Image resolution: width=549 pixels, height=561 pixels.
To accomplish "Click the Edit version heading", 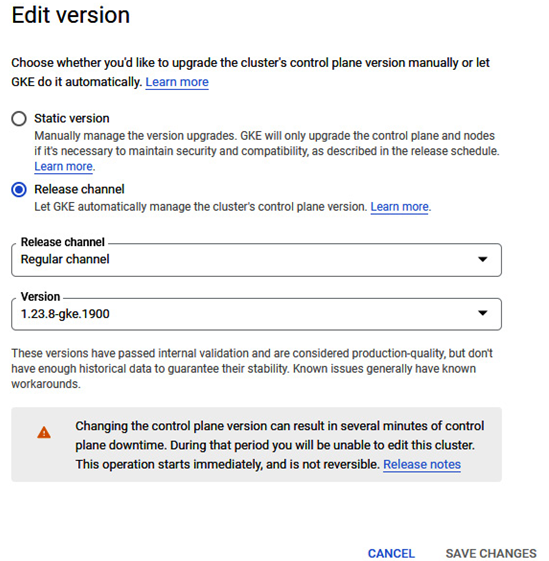I will 71,15.
